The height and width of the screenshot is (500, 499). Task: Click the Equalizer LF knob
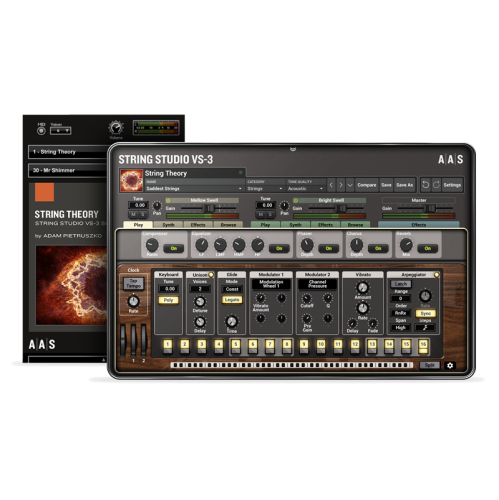pos(202,245)
